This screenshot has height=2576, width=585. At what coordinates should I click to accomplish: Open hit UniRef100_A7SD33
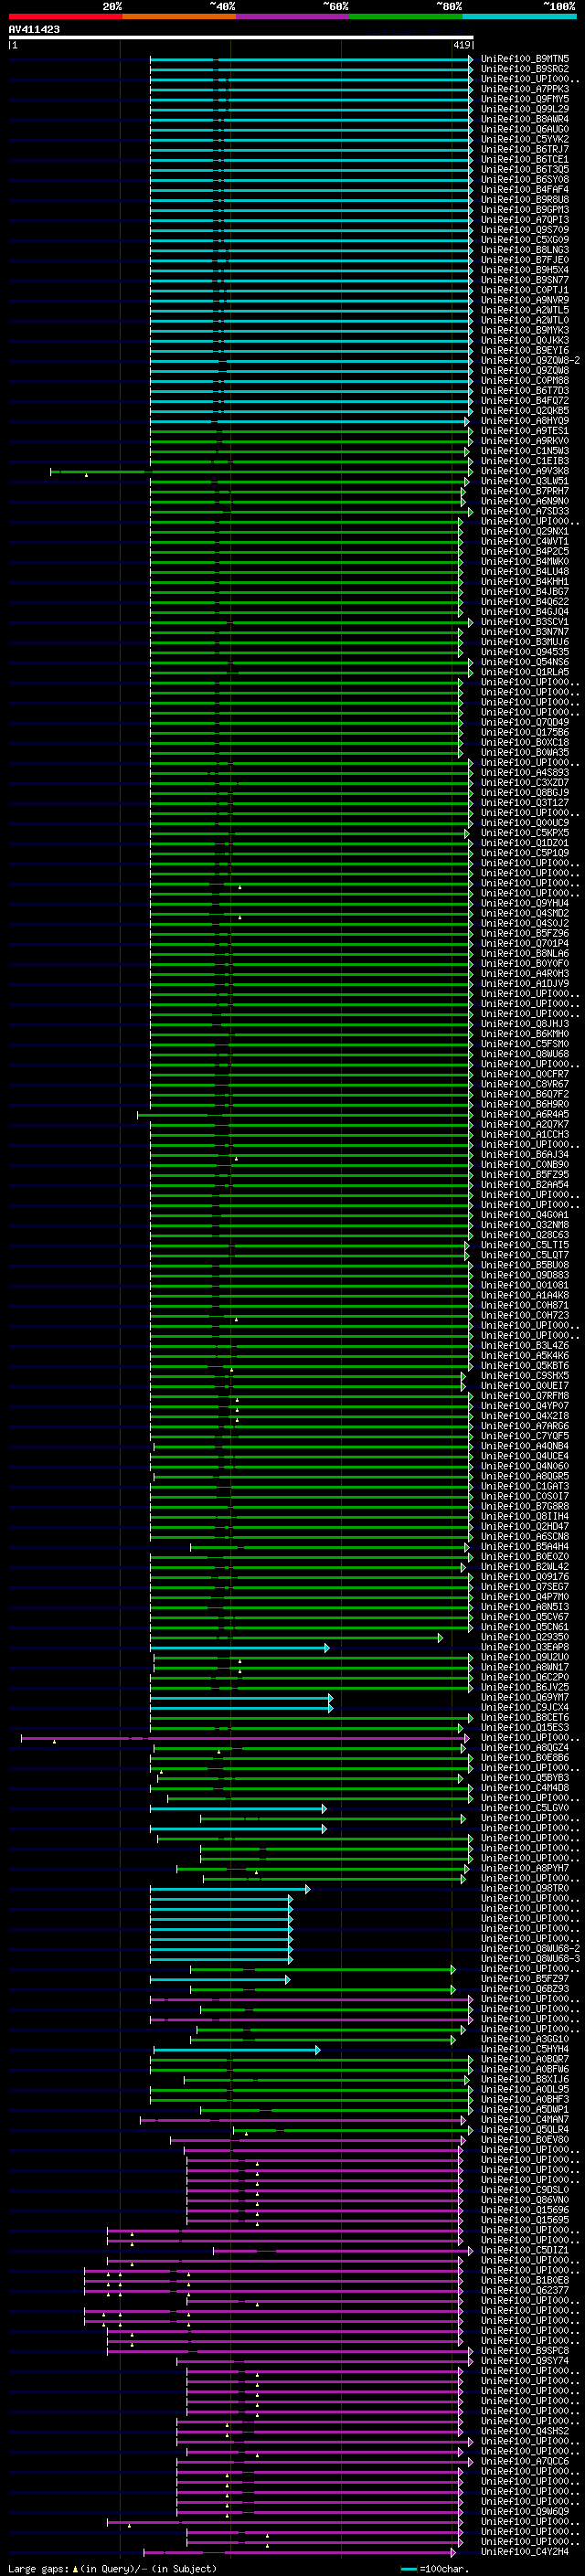(525, 511)
